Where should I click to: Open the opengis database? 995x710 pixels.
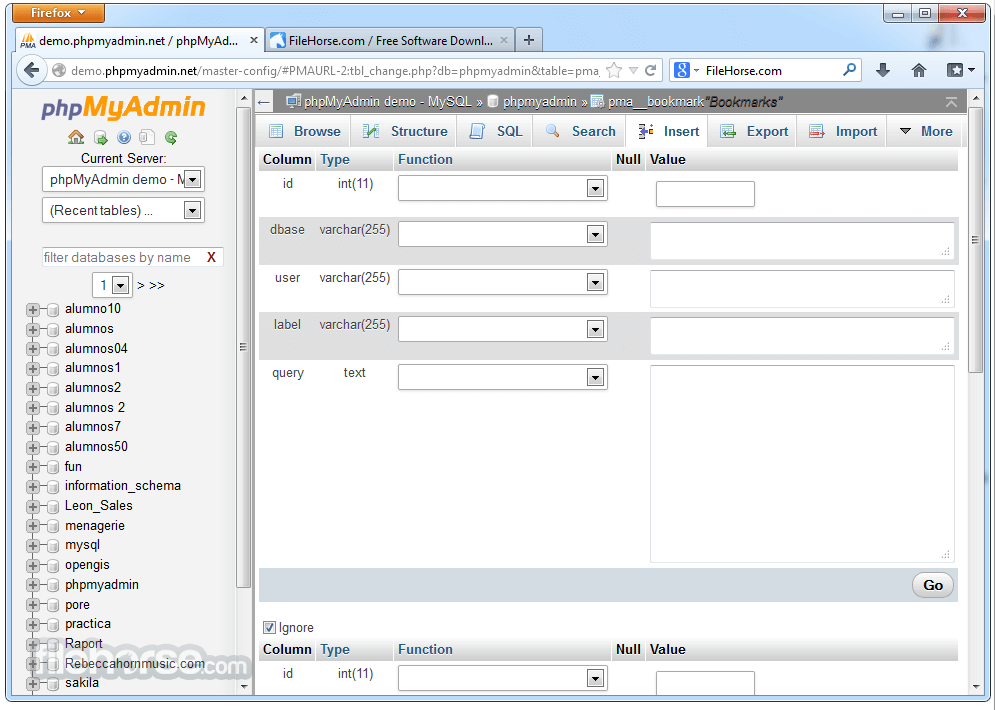point(87,565)
